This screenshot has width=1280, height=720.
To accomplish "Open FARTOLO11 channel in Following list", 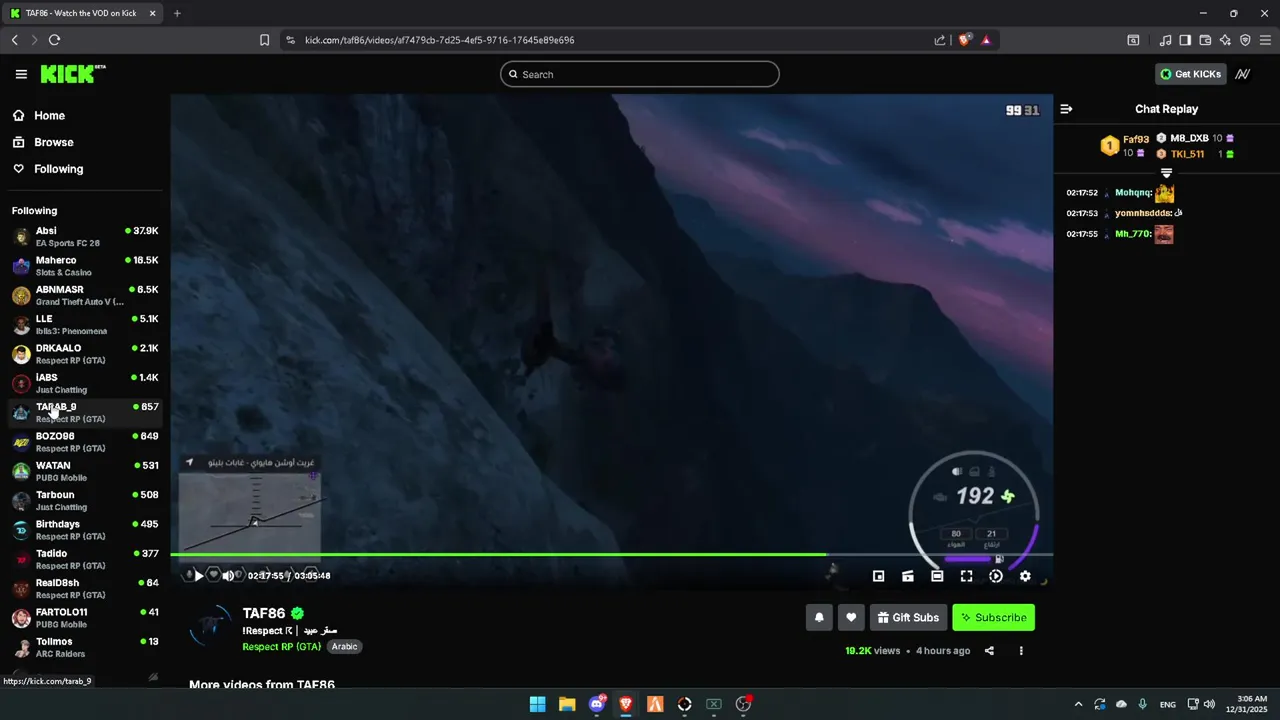I will [85, 617].
